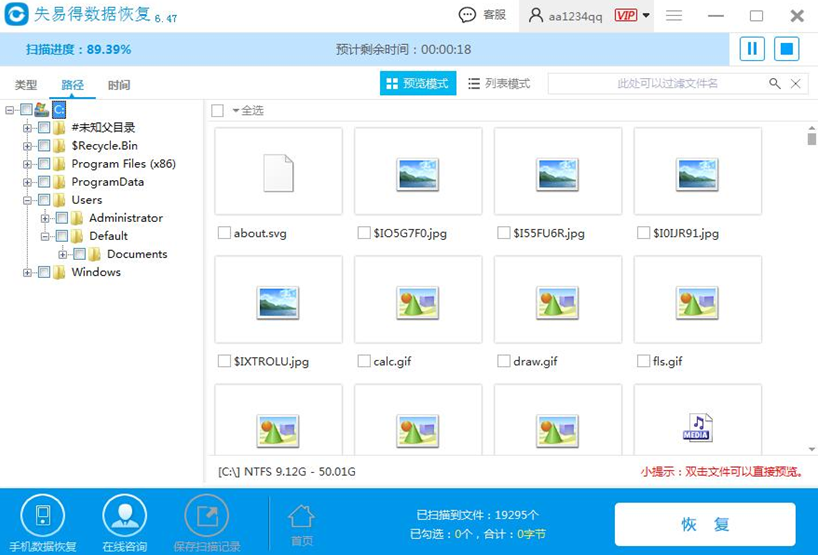Image resolution: width=818 pixels, height=555 pixels.
Task: Expand the Windows tree node
Action: pos(27,272)
